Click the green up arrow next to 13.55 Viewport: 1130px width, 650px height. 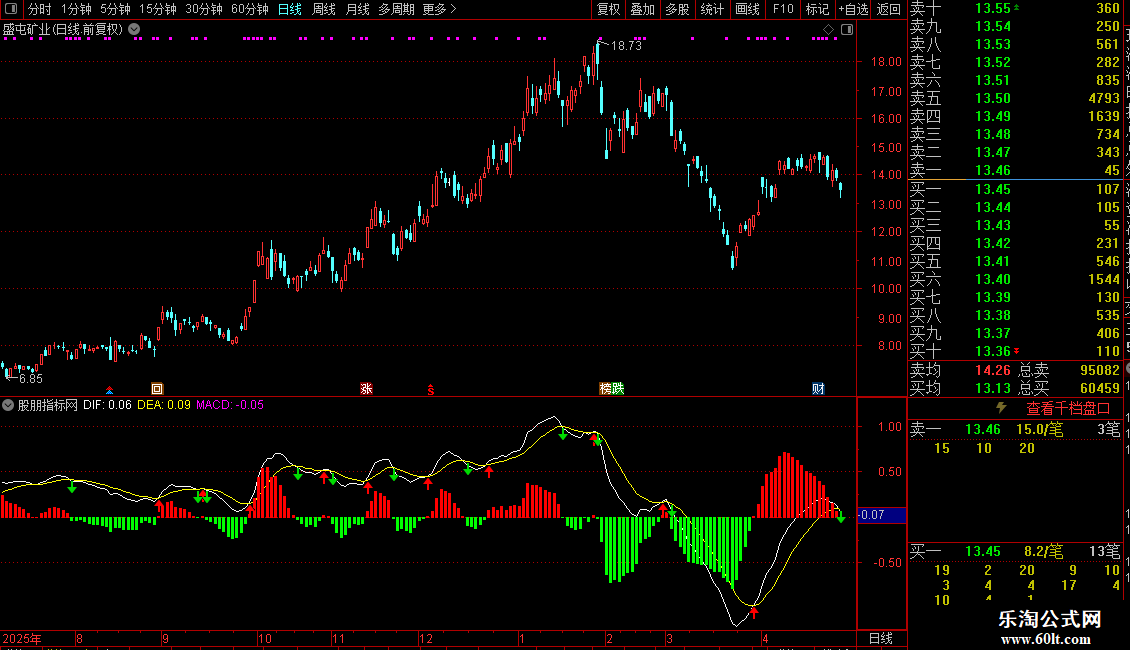tap(1017, 7)
